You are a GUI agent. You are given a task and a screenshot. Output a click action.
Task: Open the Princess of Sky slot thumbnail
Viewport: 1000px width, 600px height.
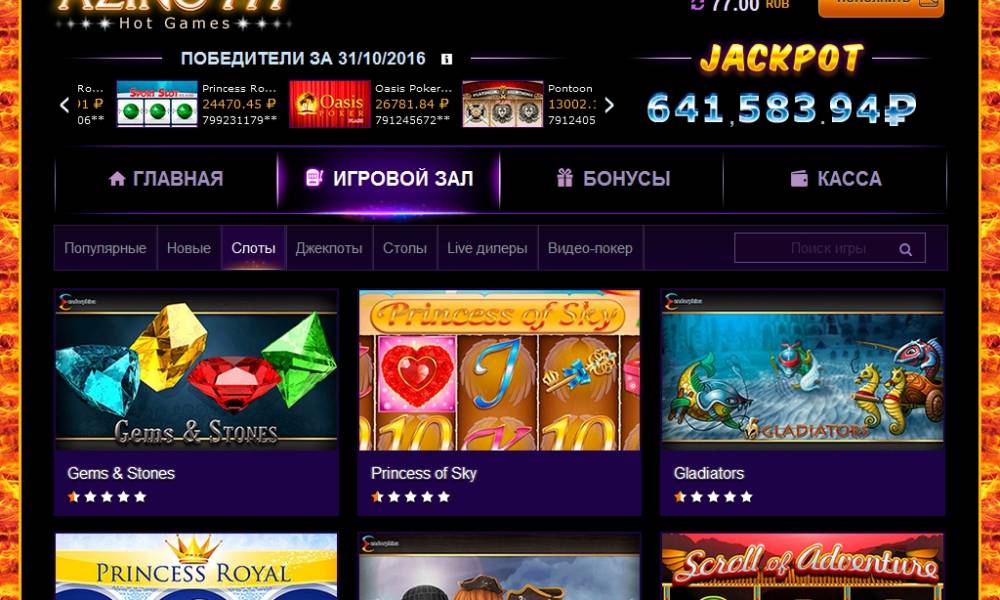point(499,370)
